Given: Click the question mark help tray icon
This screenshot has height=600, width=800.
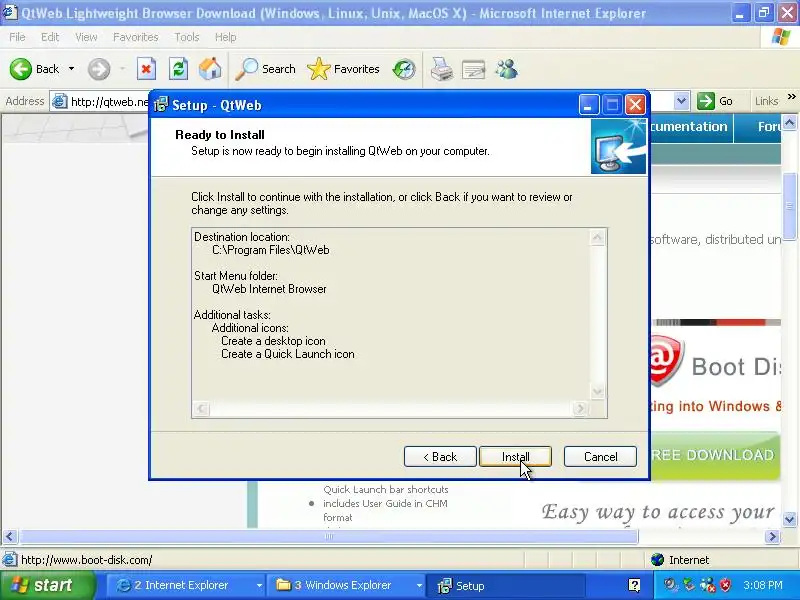Looking at the screenshot, I should 634,585.
